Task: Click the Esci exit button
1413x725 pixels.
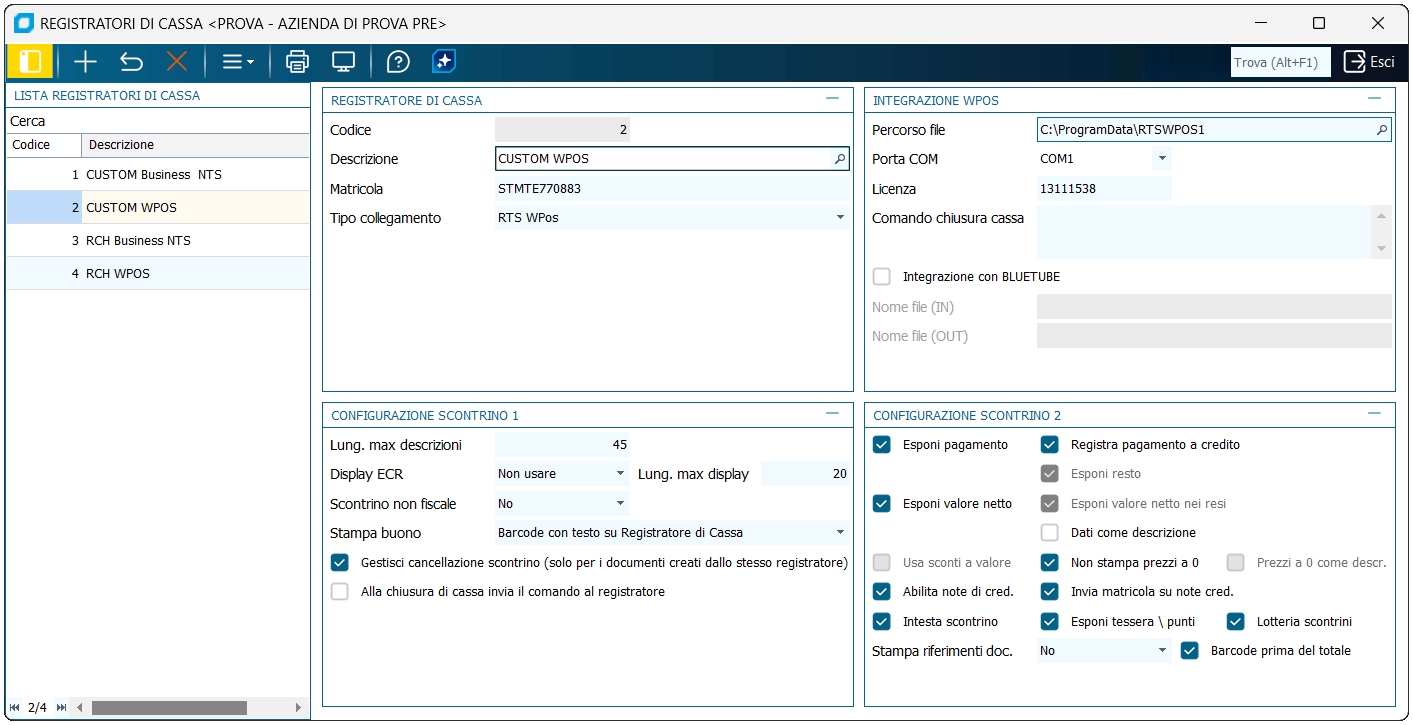Action: tap(1369, 62)
